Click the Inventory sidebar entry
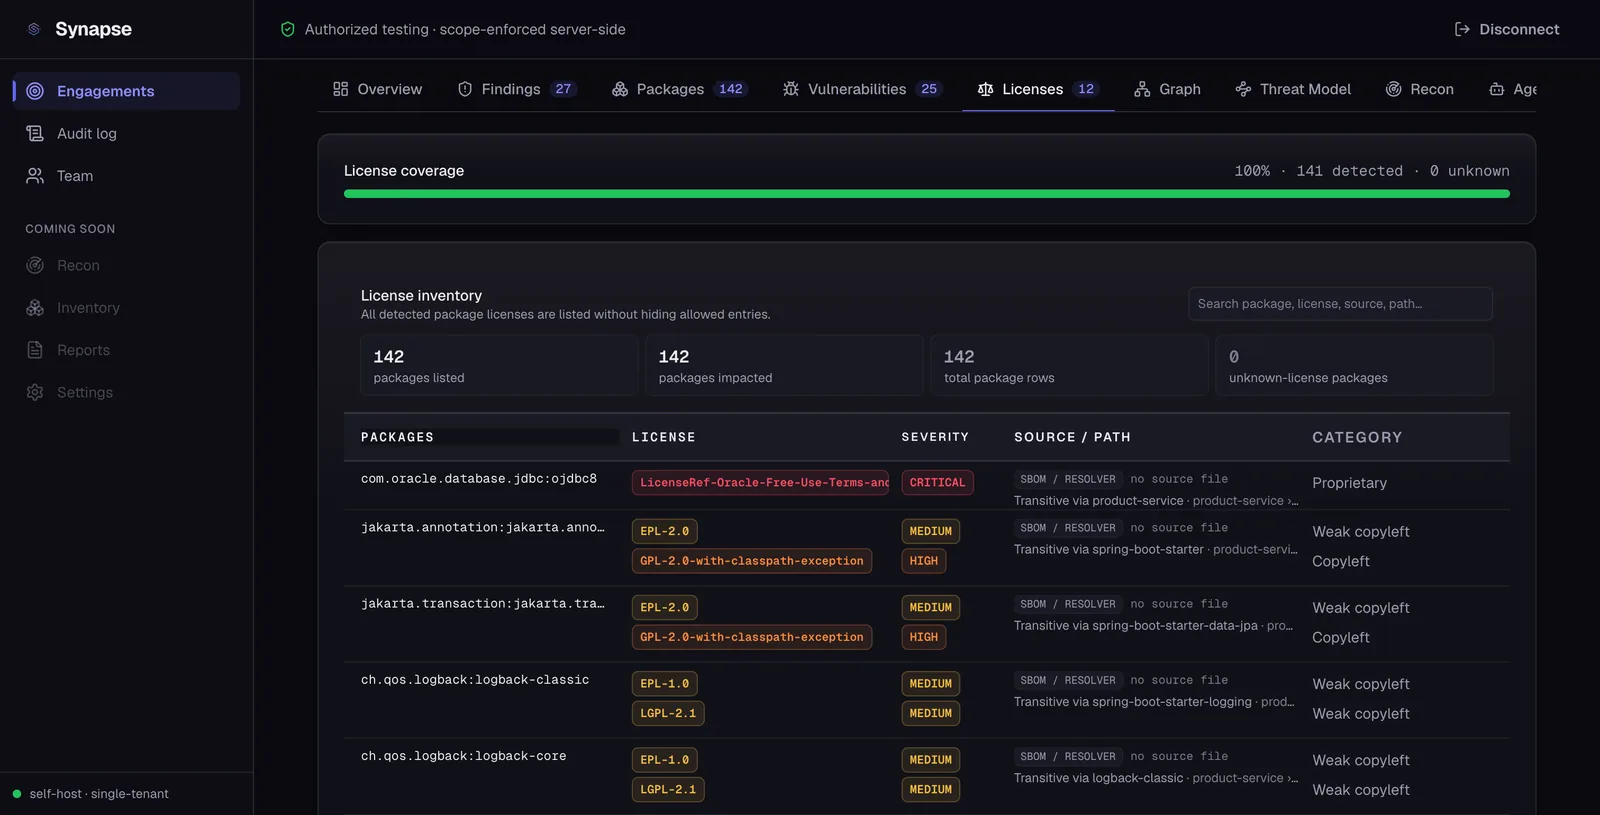1600x815 pixels. 126,308
